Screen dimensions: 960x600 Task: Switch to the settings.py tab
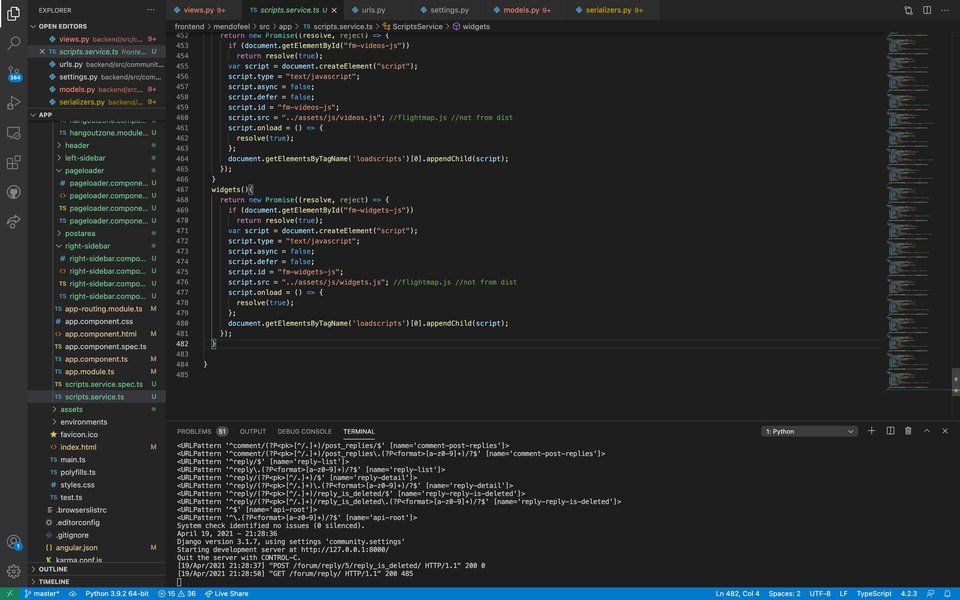pyautogui.click(x=449, y=10)
